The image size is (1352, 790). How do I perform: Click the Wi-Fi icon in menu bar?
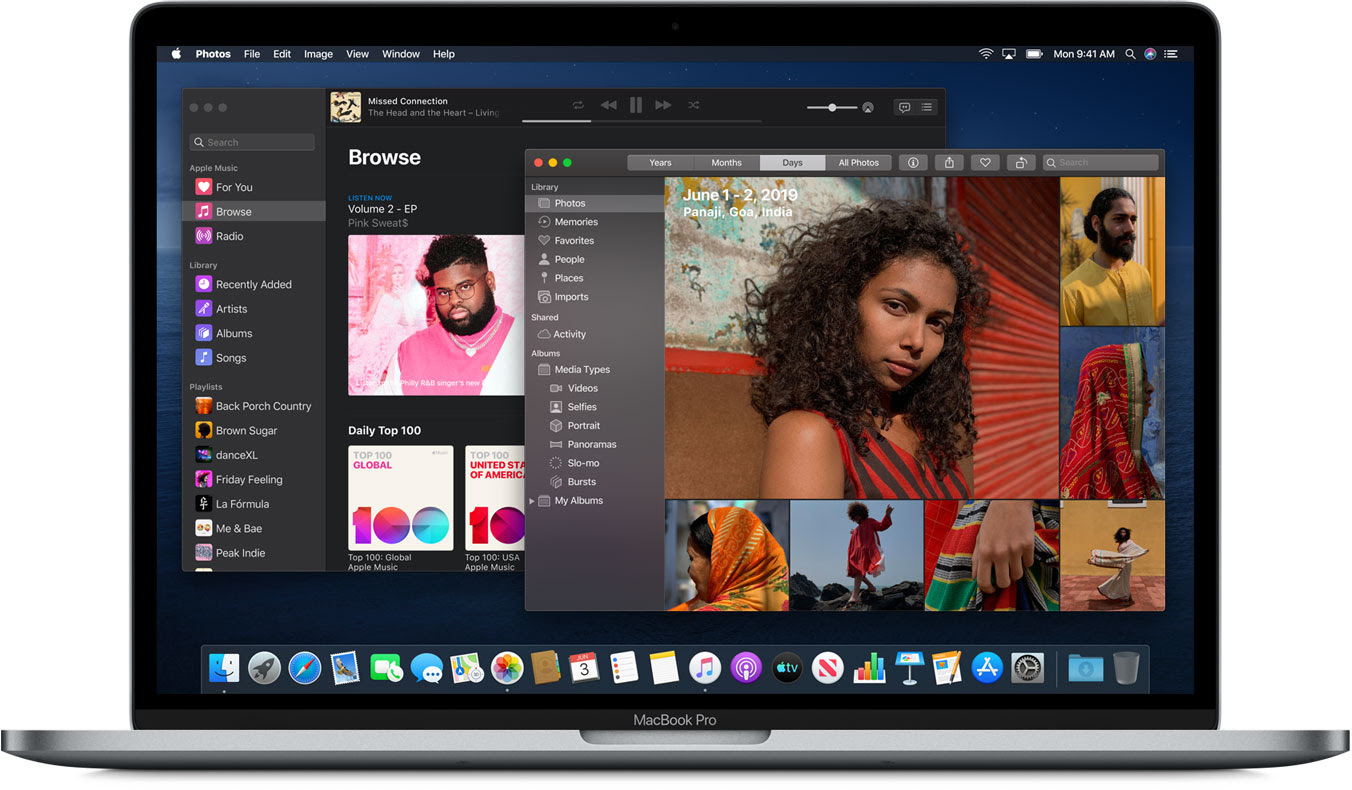coord(986,54)
